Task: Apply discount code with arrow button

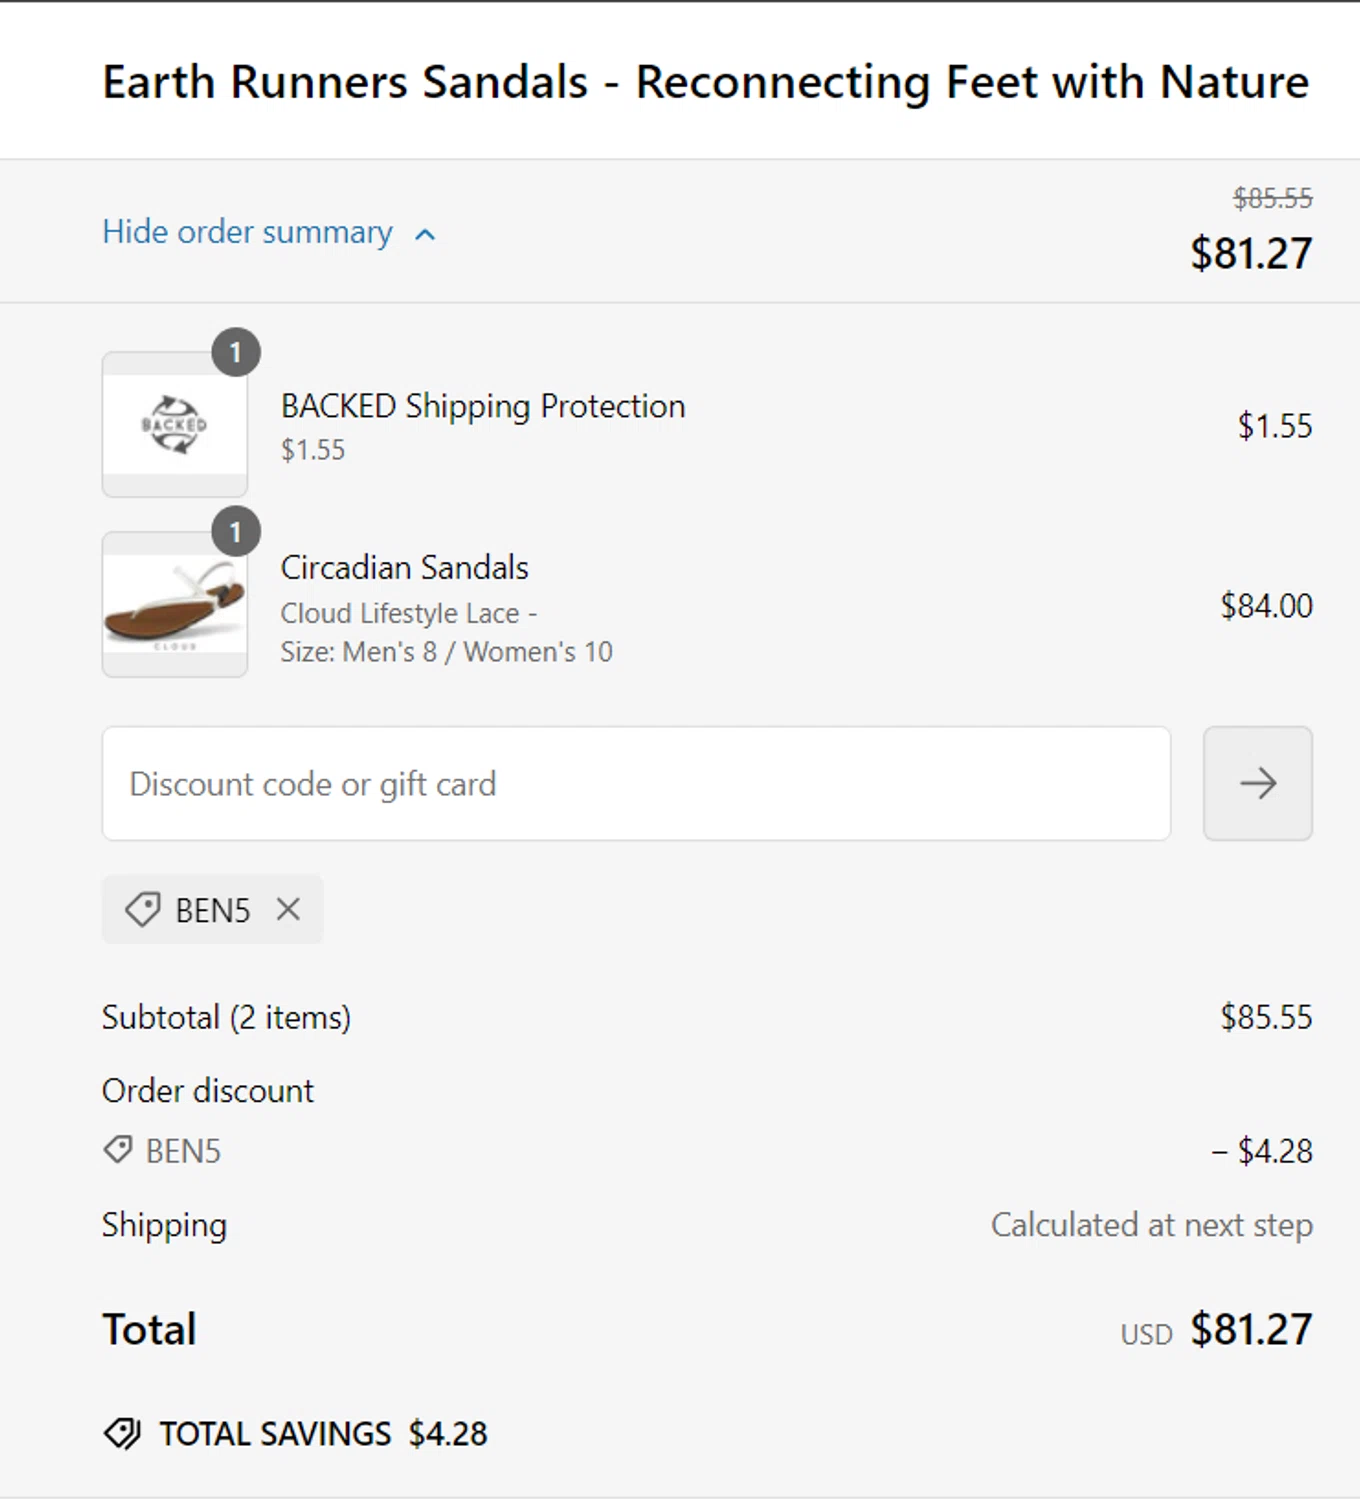Action: (1257, 783)
